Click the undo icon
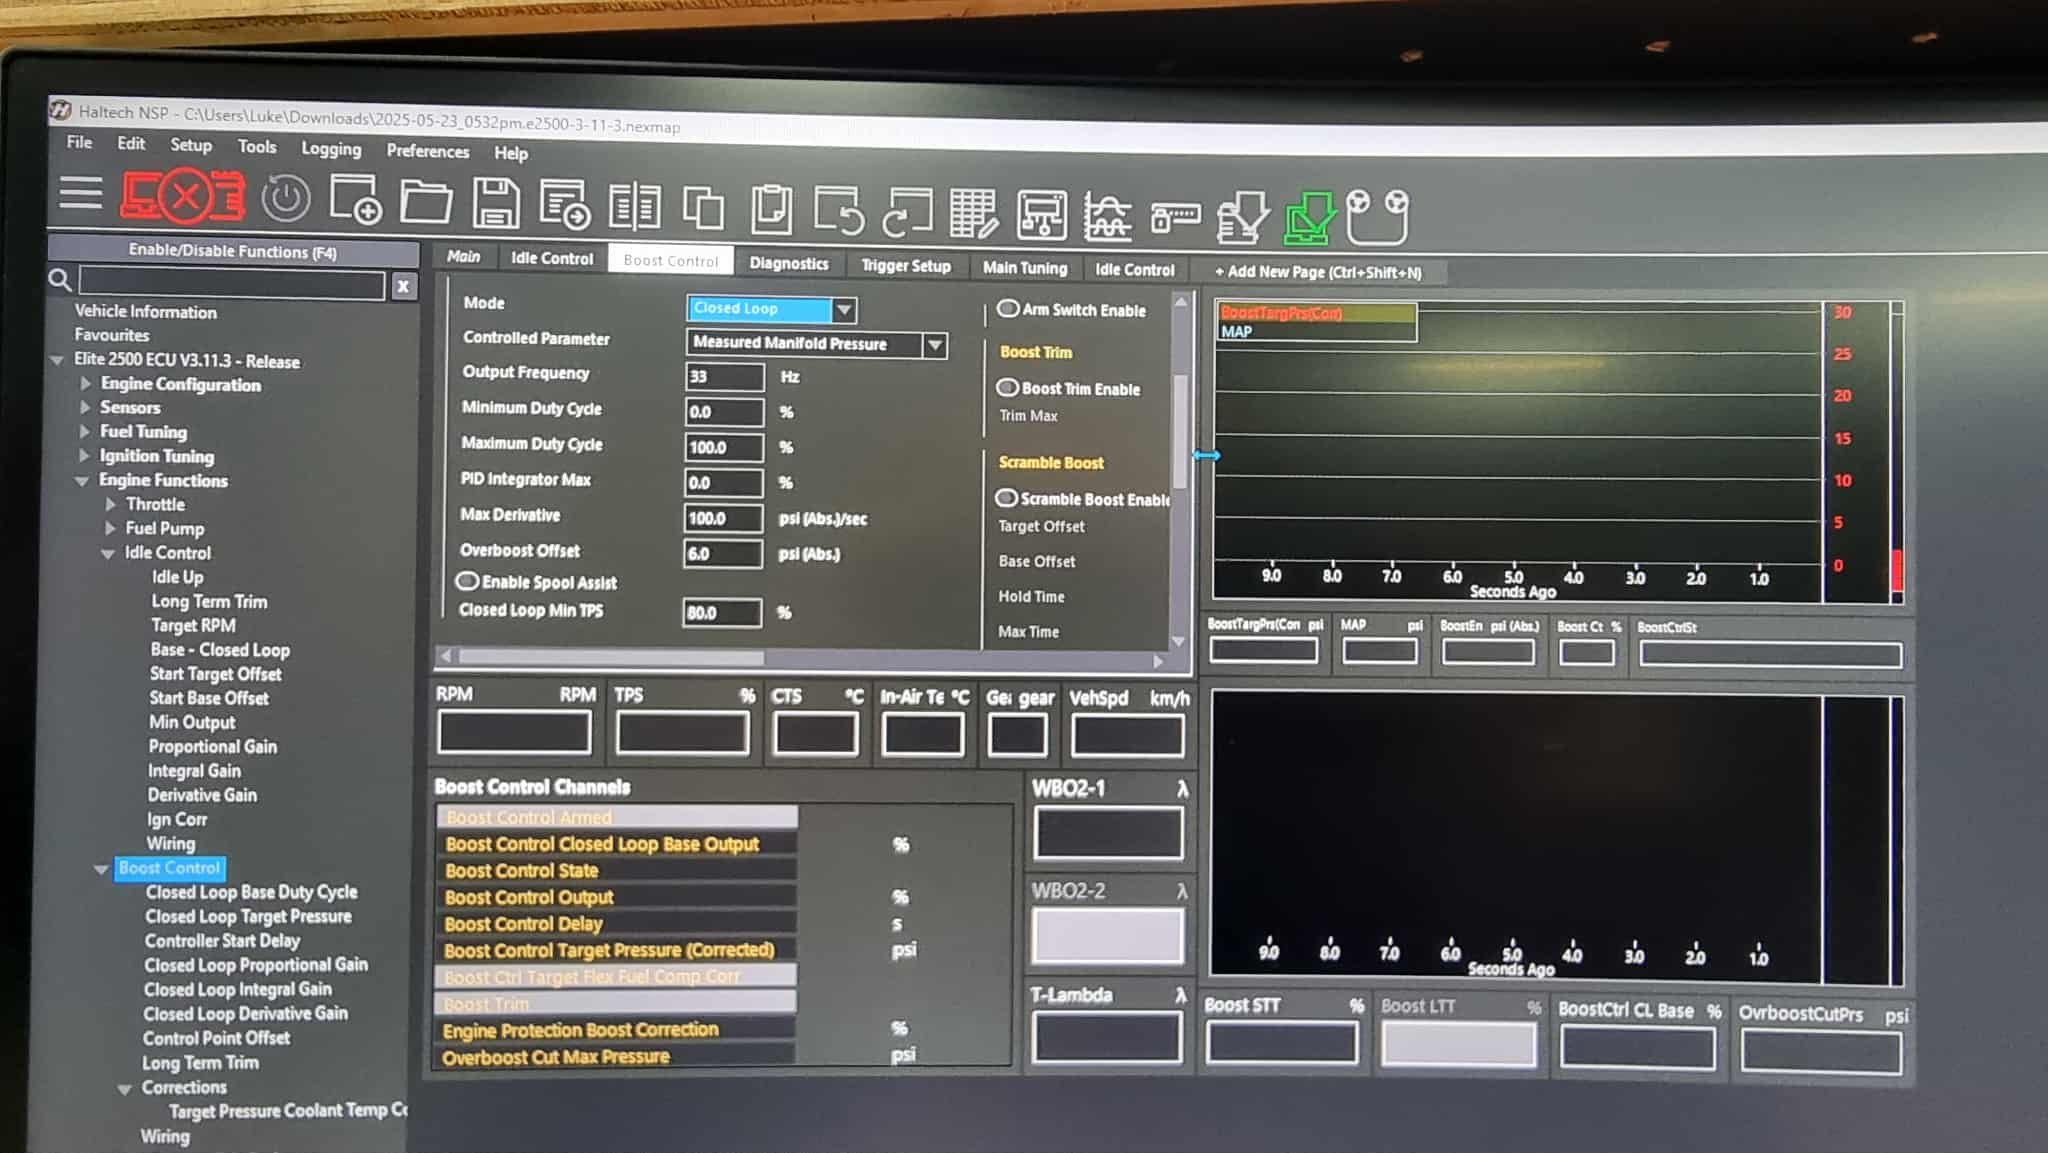This screenshot has height=1153, width=2048. (x=838, y=211)
